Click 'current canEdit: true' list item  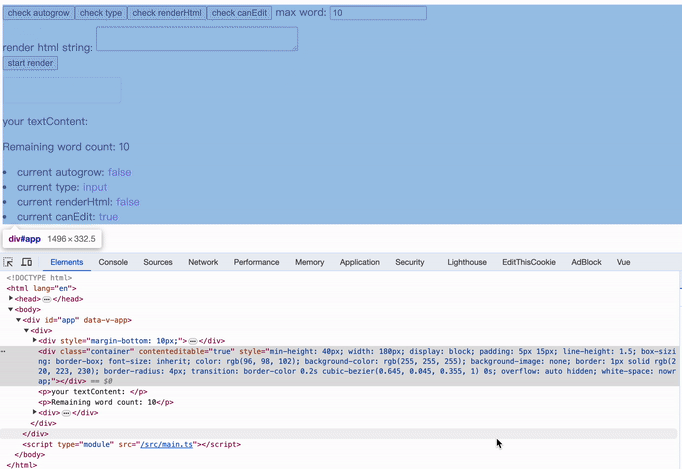coord(67,217)
